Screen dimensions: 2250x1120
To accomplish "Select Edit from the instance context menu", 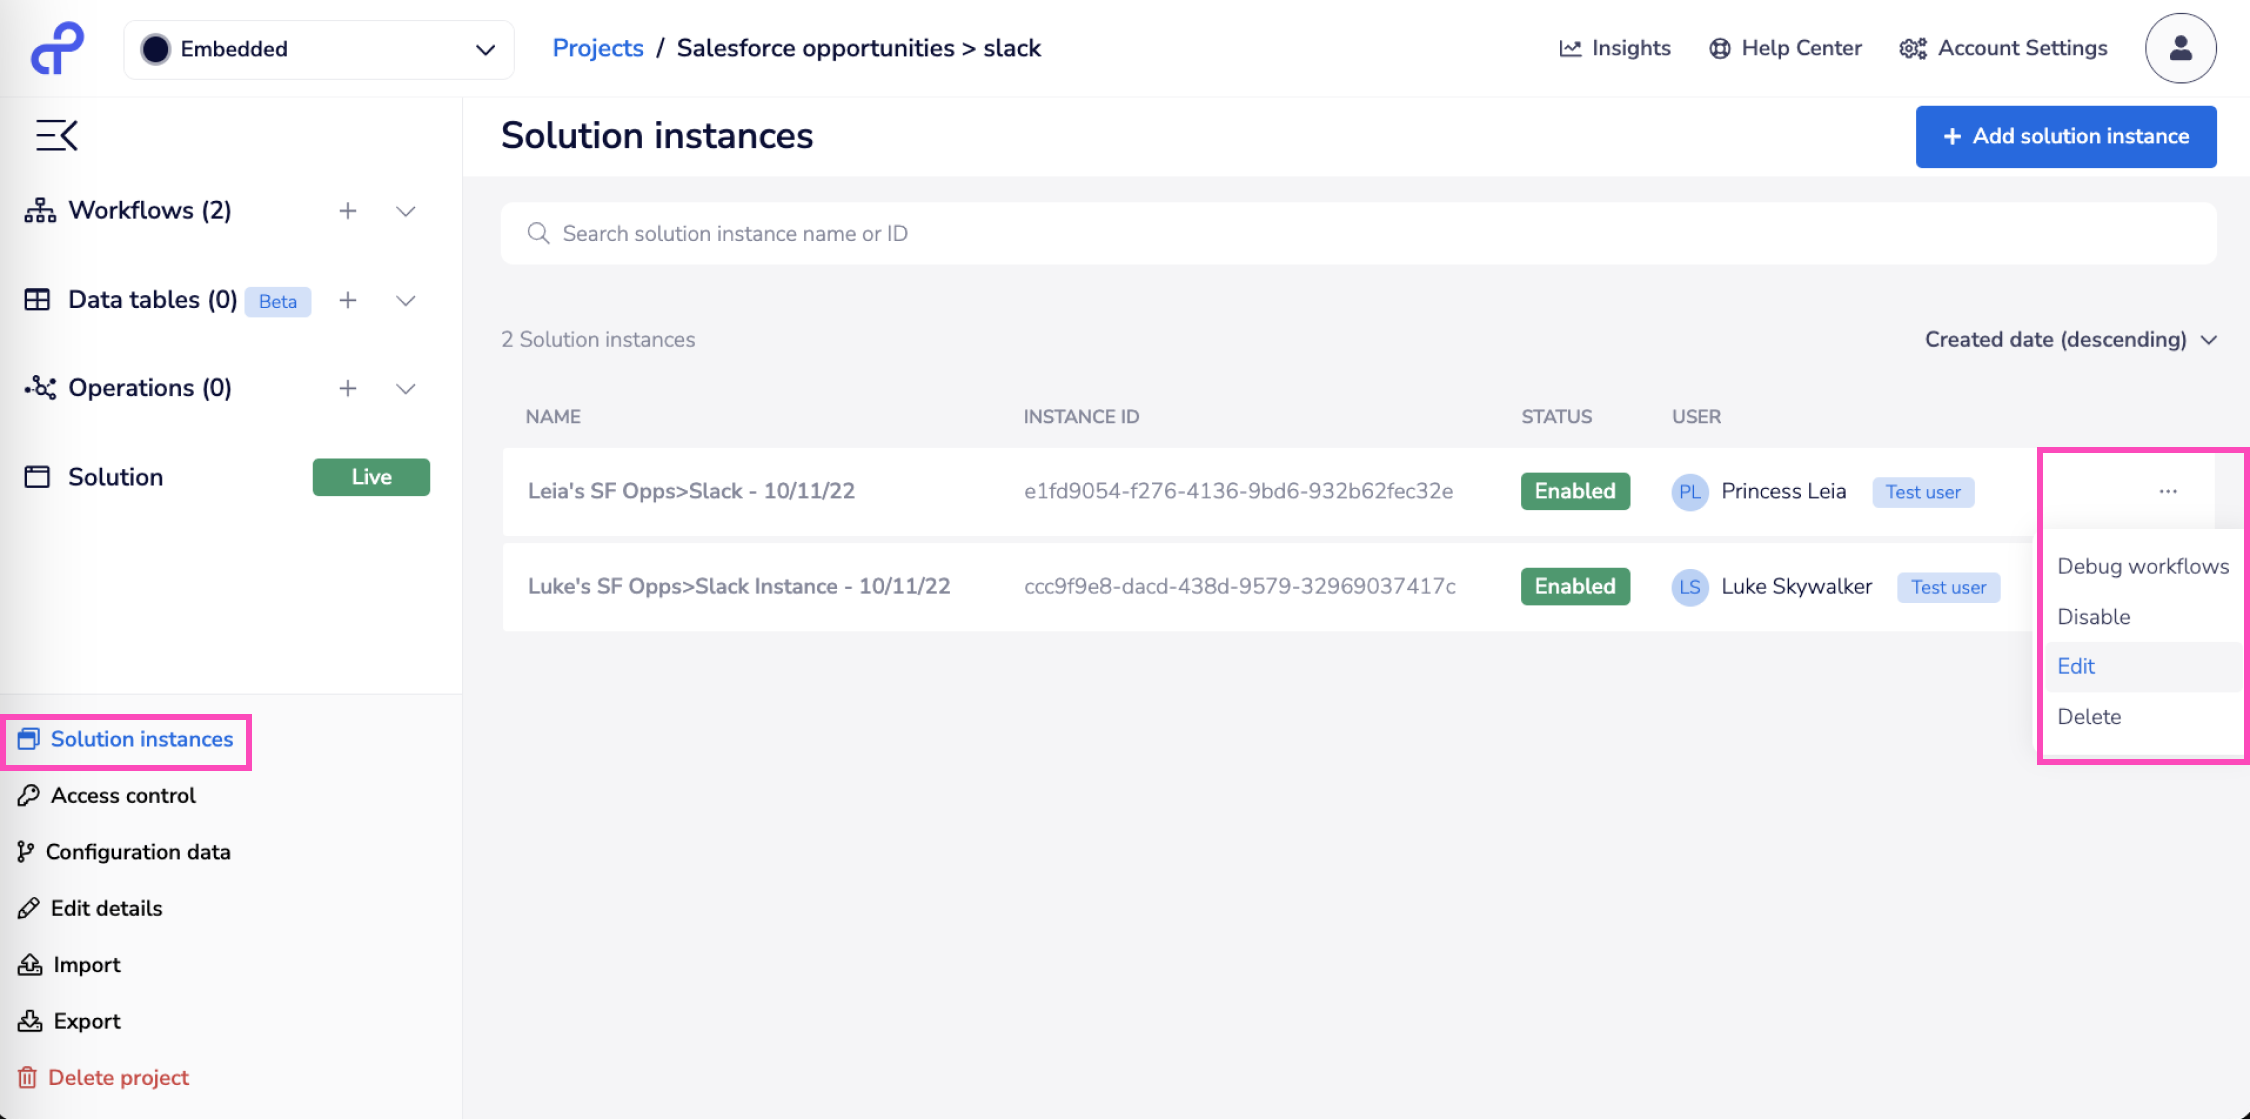I will (x=2076, y=666).
